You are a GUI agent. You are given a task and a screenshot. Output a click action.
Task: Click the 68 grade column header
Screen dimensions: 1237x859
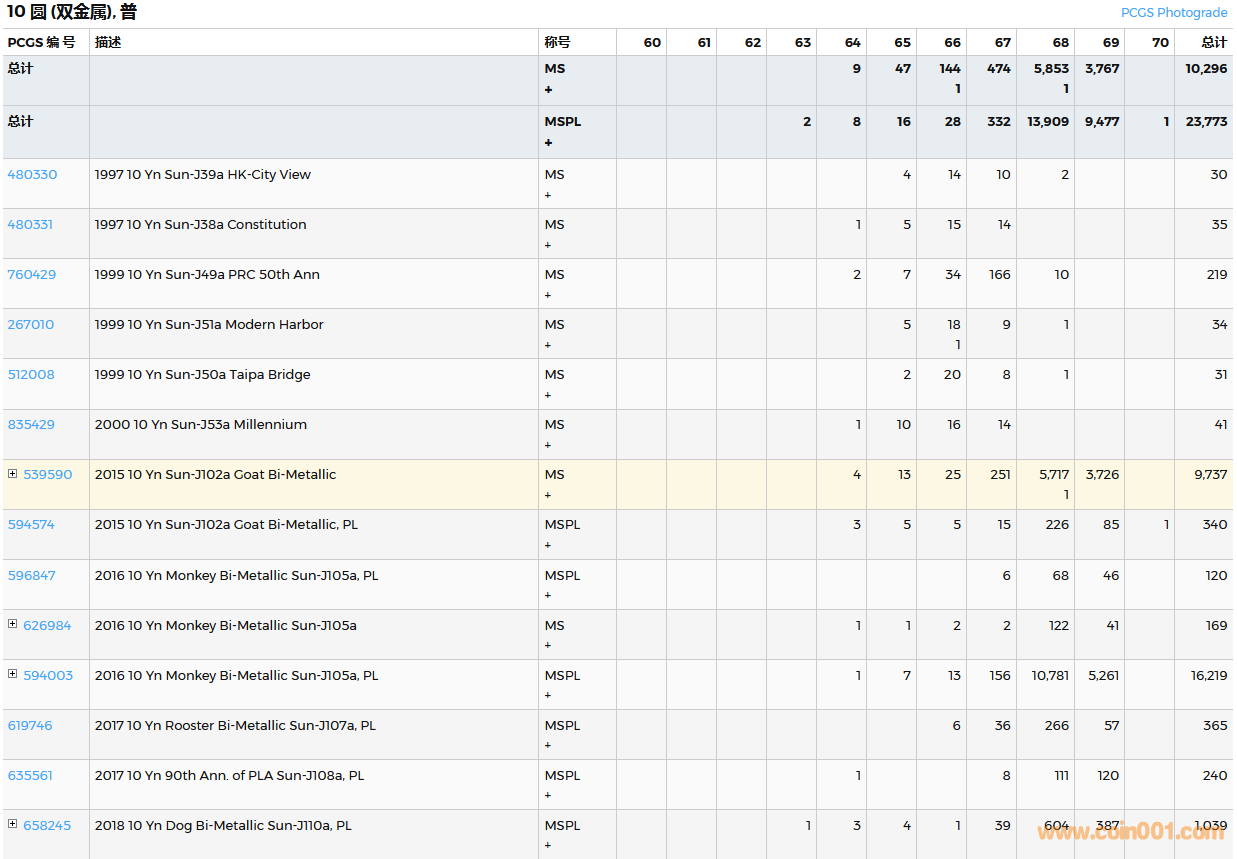point(1060,42)
